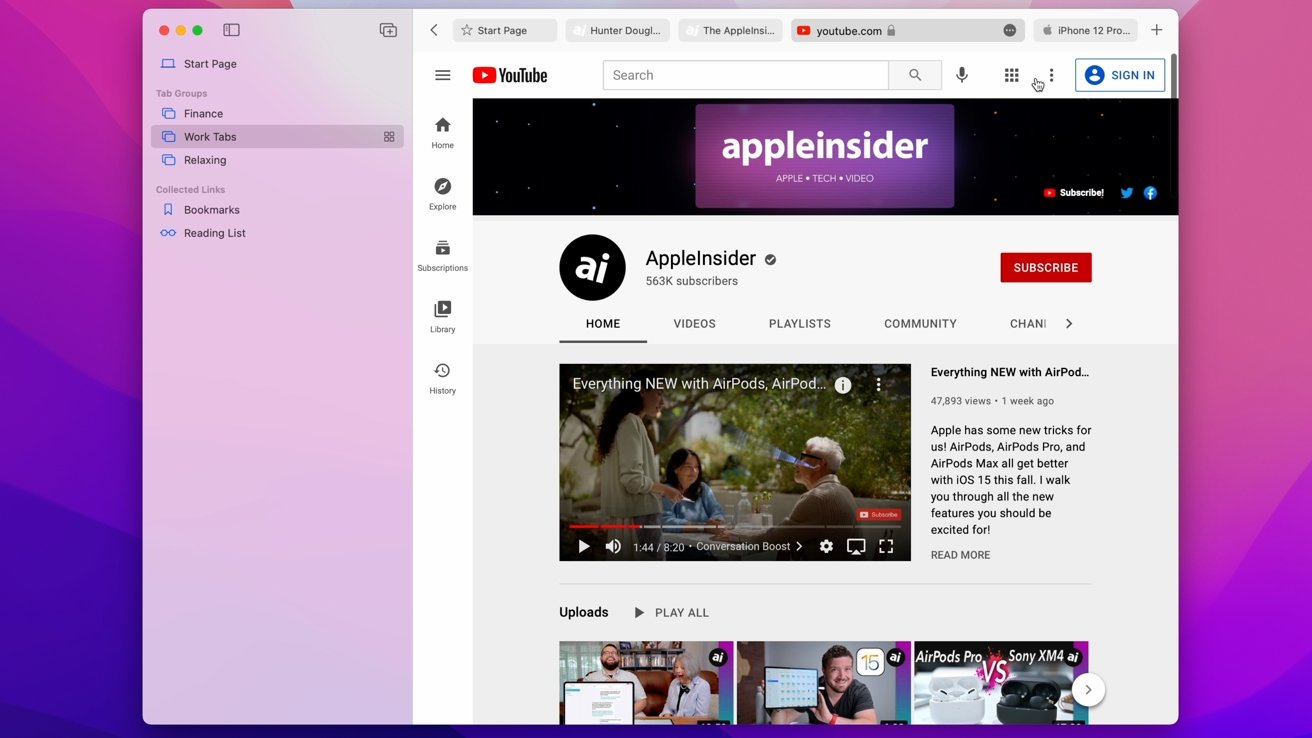Open Reading List in the sidebar
Viewport: 1312px width, 738px height.
(277, 233)
